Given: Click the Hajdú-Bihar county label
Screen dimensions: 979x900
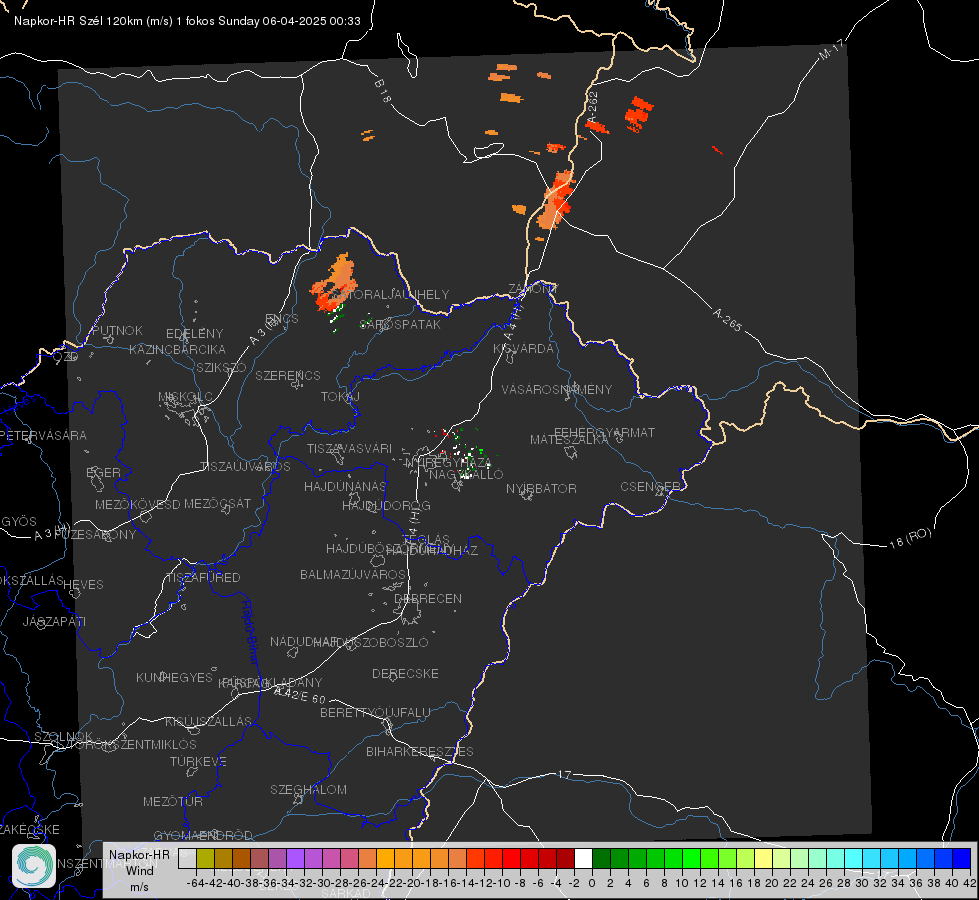Looking at the screenshot, I should 250,633.
